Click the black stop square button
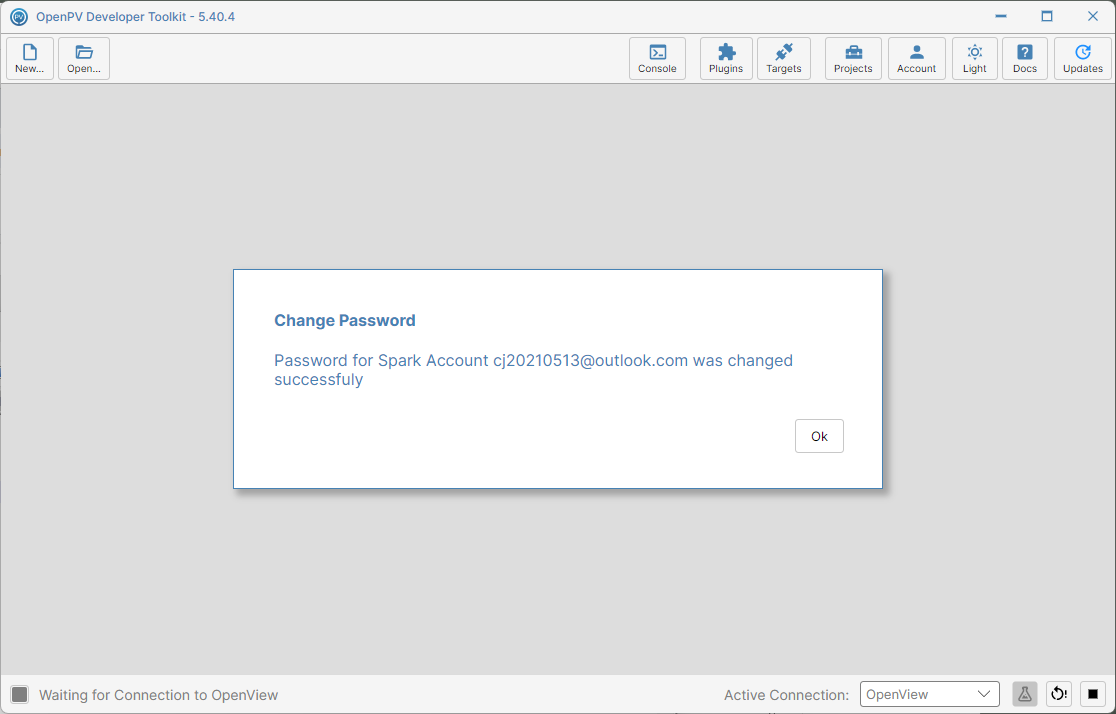1116x714 pixels. (x=1093, y=694)
